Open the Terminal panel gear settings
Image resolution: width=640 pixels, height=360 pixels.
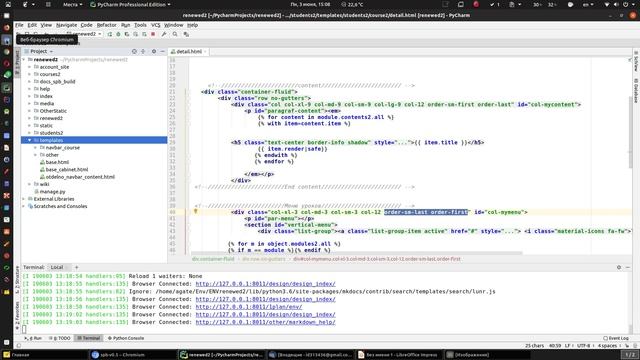[x=619, y=267]
